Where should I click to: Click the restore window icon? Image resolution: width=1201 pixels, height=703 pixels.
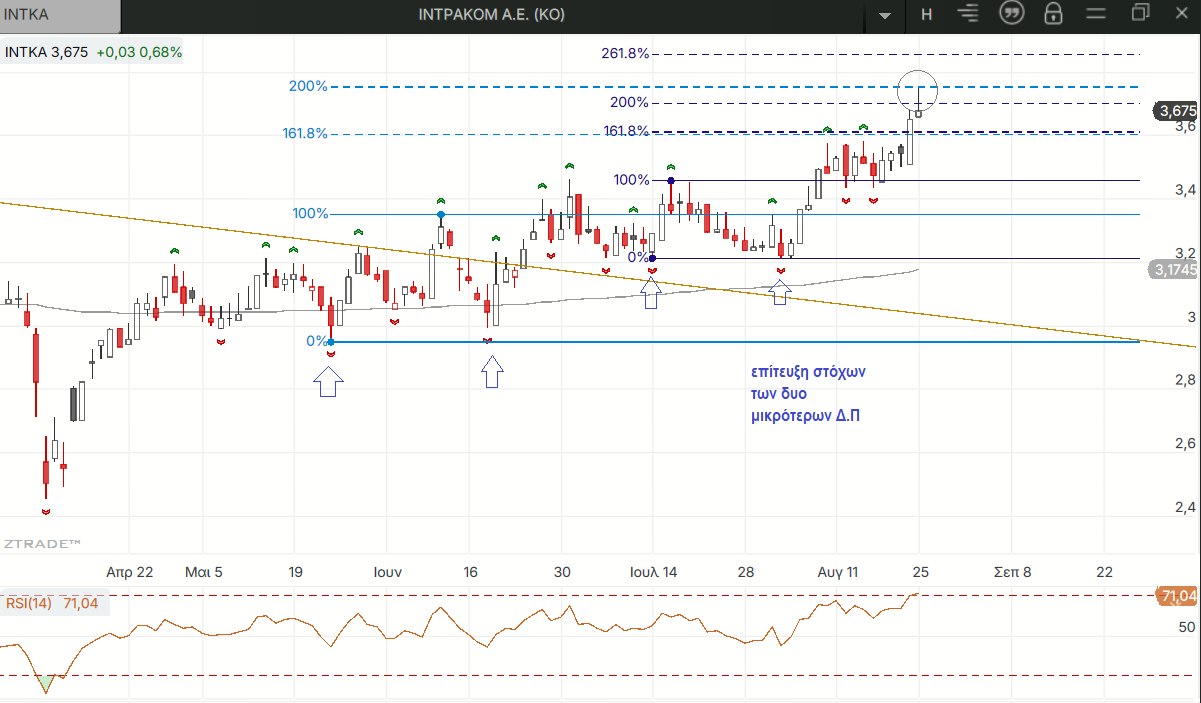1140,13
